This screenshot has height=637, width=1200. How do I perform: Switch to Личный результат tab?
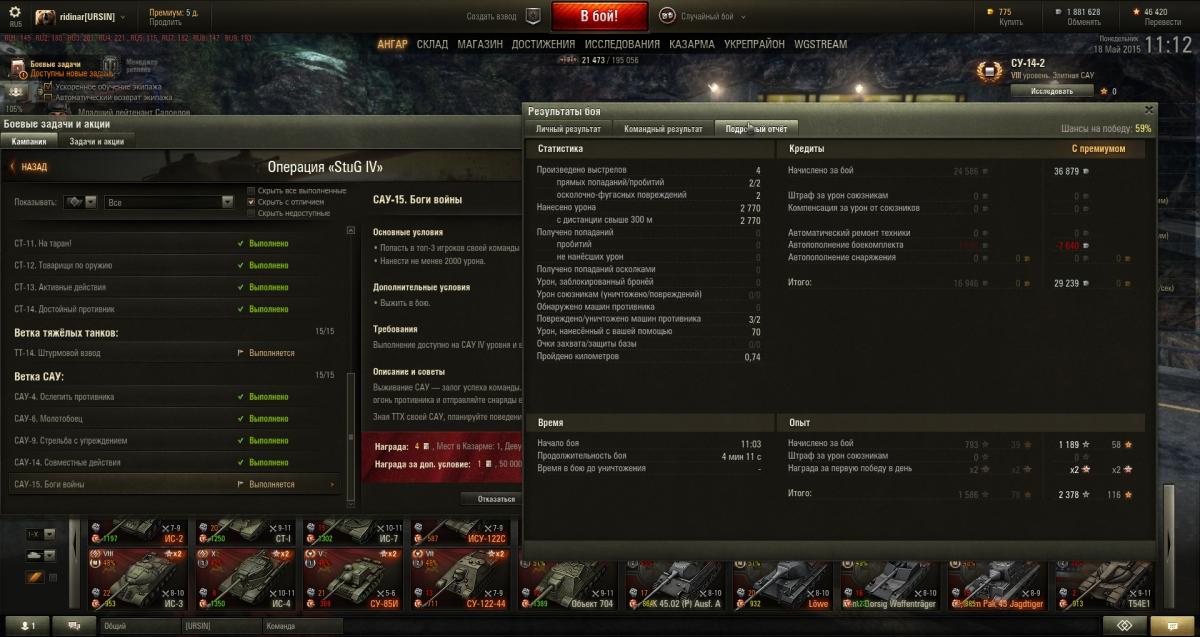tap(568, 129)
